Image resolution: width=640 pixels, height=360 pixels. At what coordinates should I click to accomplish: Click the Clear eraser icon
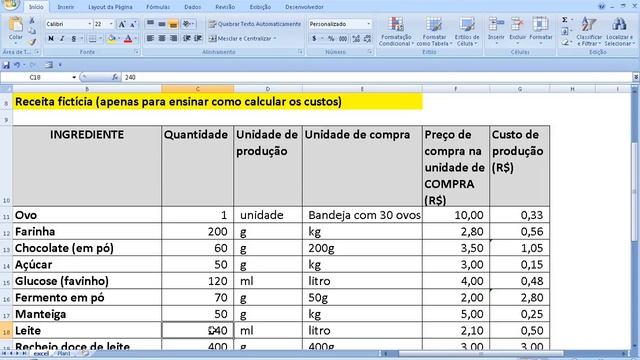[565, 42]
